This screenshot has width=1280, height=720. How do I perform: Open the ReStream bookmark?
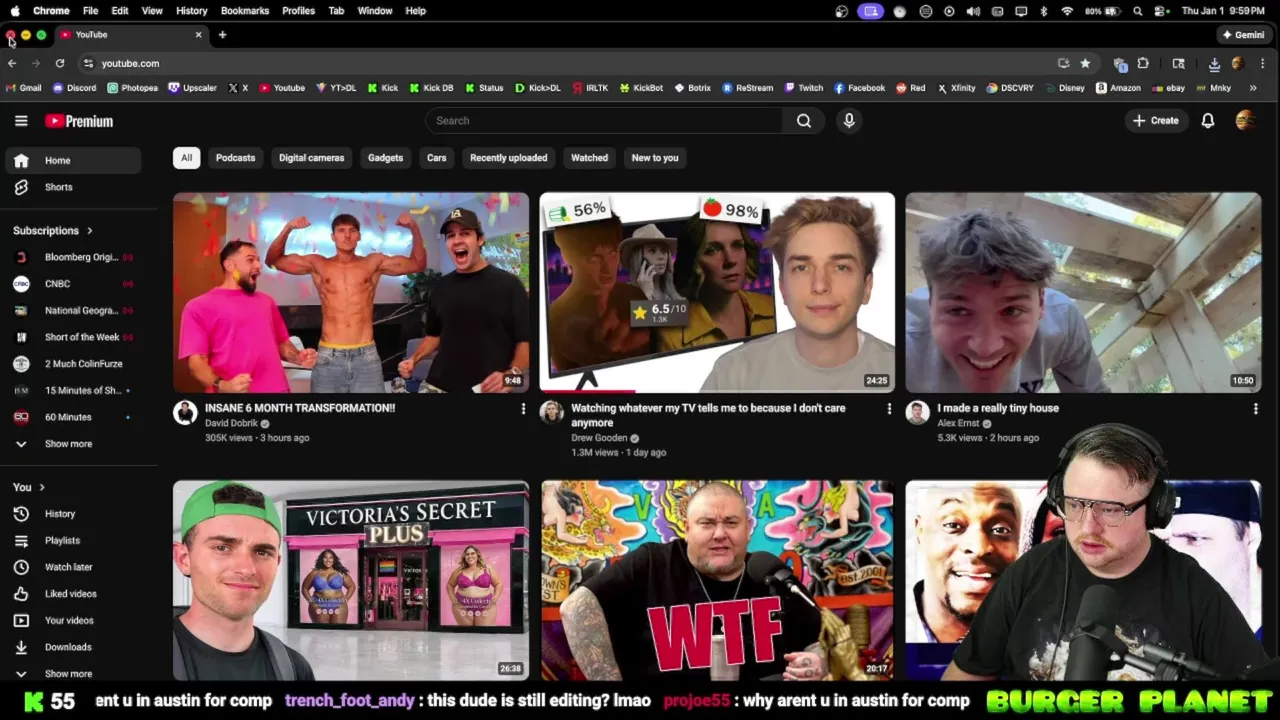click(748, 88)
